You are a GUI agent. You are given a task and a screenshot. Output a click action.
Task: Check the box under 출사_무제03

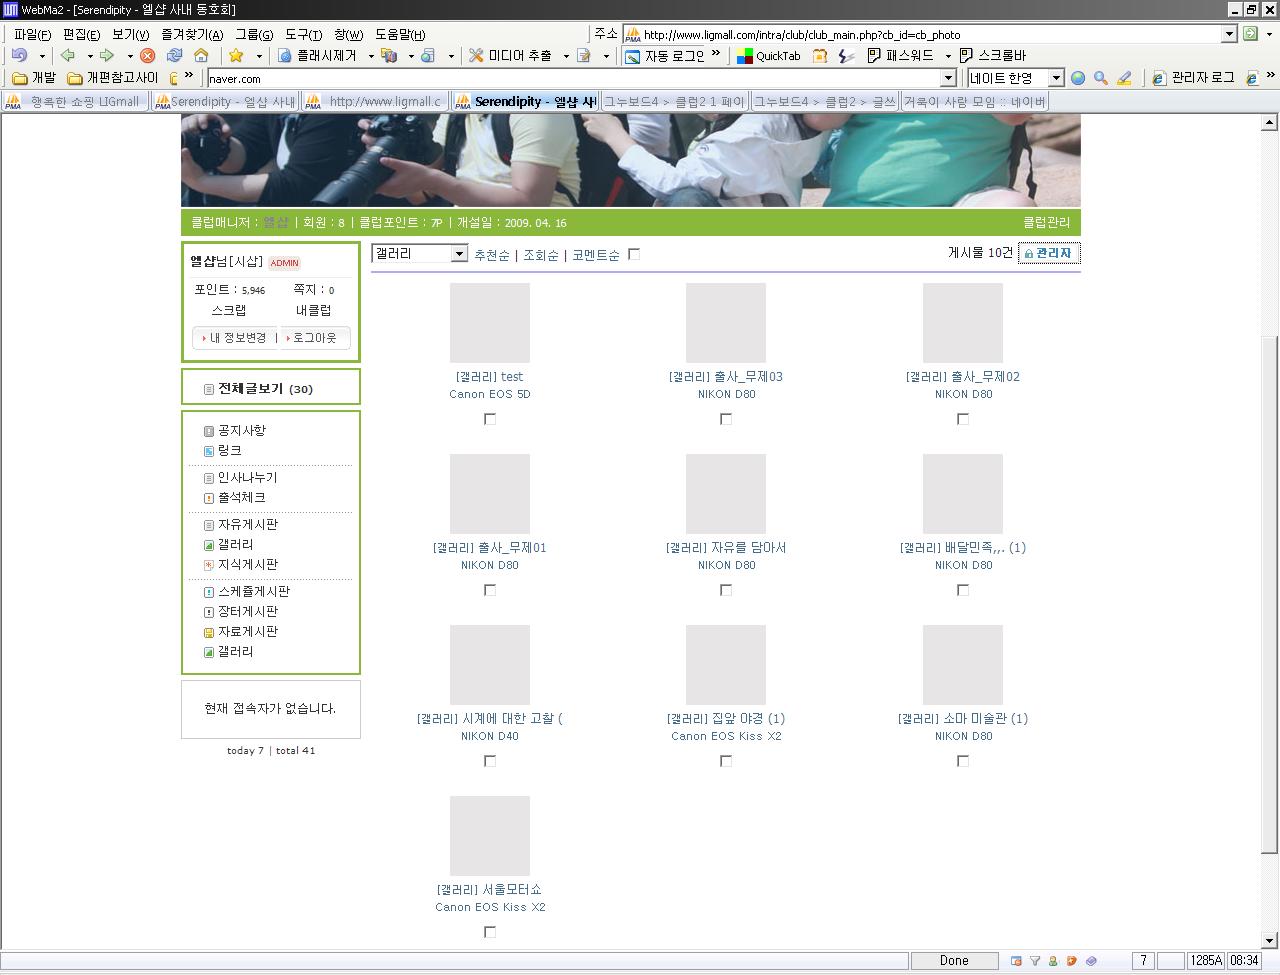click(726, 419)
